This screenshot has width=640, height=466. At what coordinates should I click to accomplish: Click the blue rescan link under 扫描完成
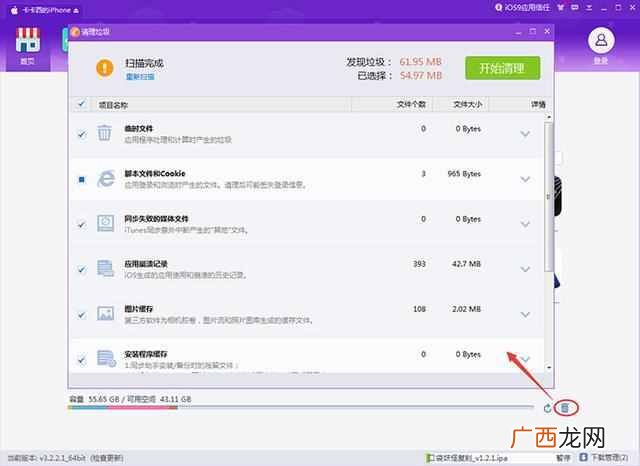click(140, 77)
